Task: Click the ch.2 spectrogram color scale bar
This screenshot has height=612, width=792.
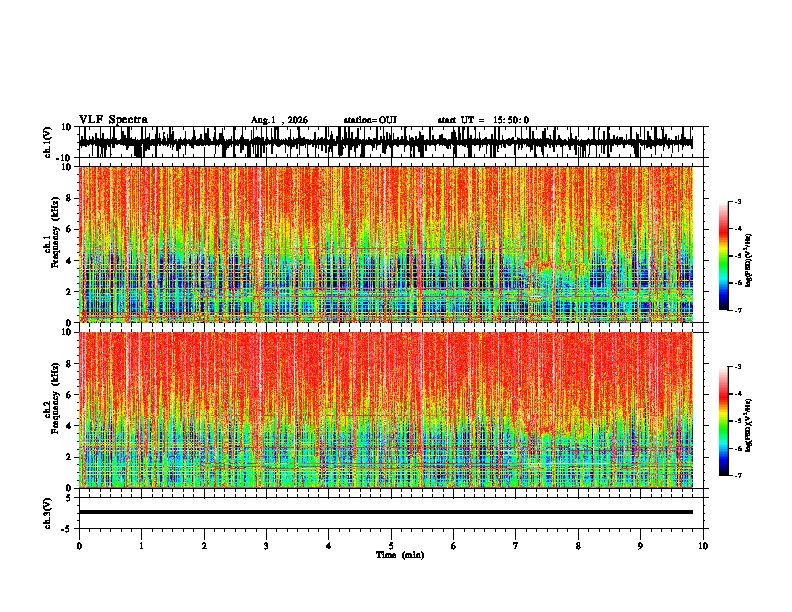Action: coord(723,421)
